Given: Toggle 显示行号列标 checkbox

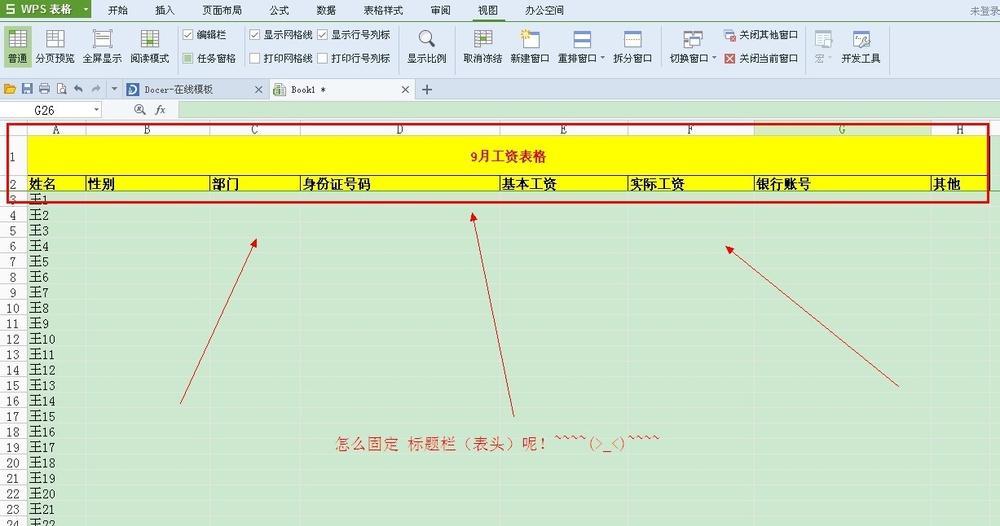Looking at the screenshot, I should [x=322, y=34].
